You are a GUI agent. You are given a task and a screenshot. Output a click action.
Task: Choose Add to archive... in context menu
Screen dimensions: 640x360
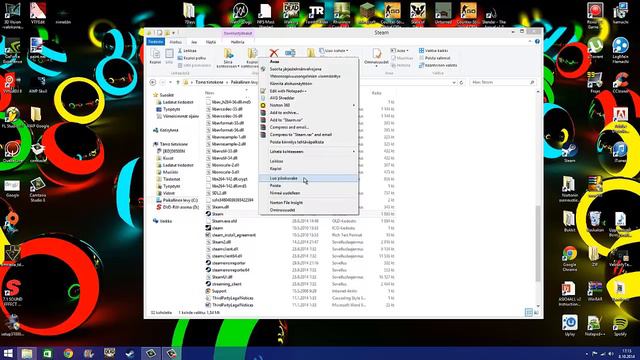tap(309, 113)
